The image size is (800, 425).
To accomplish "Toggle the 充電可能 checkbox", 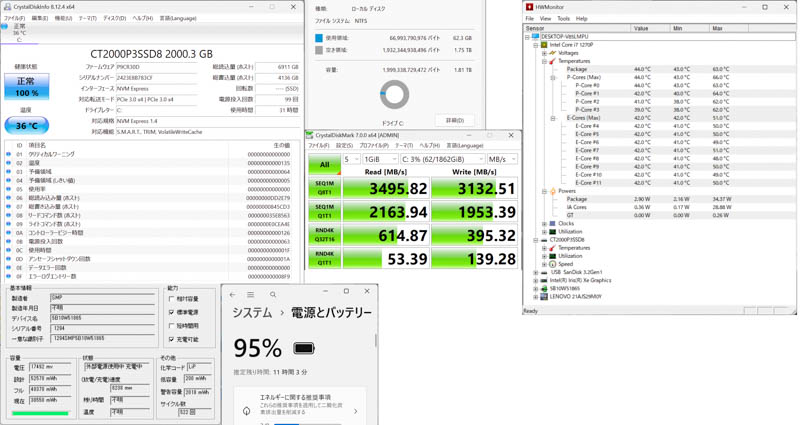I will pyautogui.click(x=172, y=339).
